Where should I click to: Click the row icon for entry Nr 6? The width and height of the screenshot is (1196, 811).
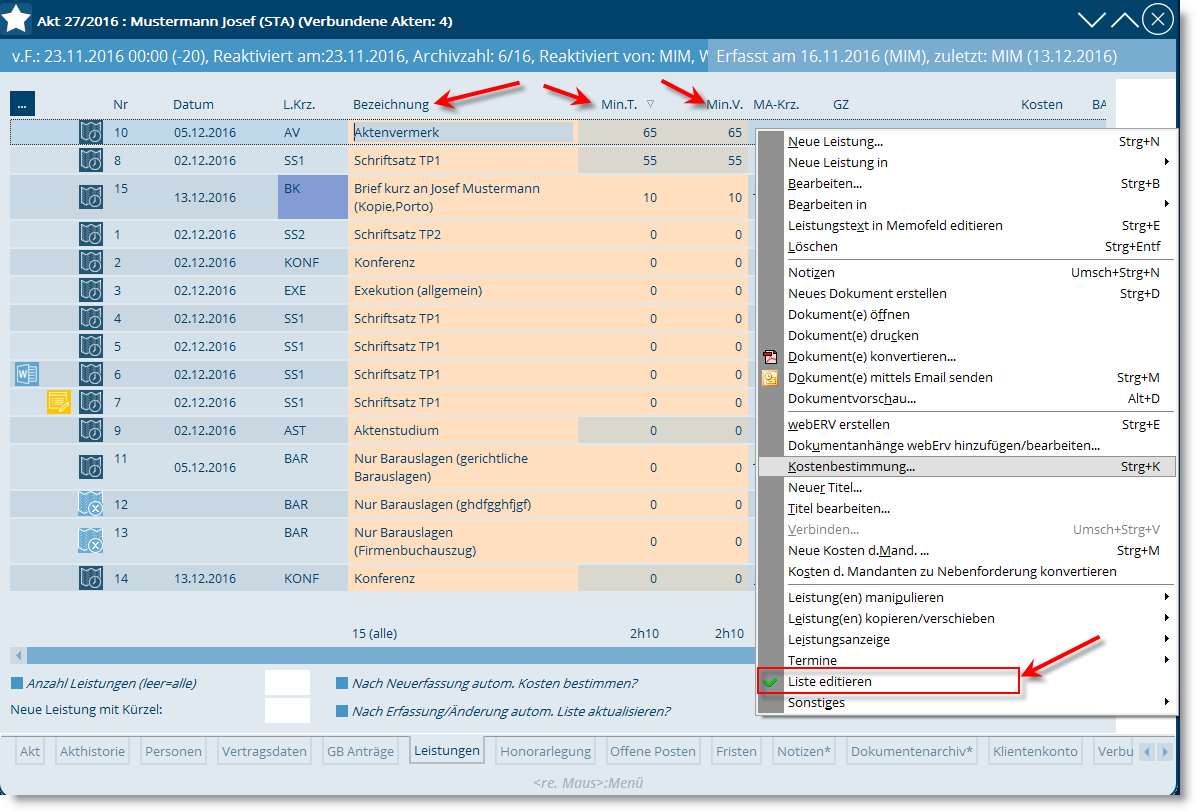[91, 374]
